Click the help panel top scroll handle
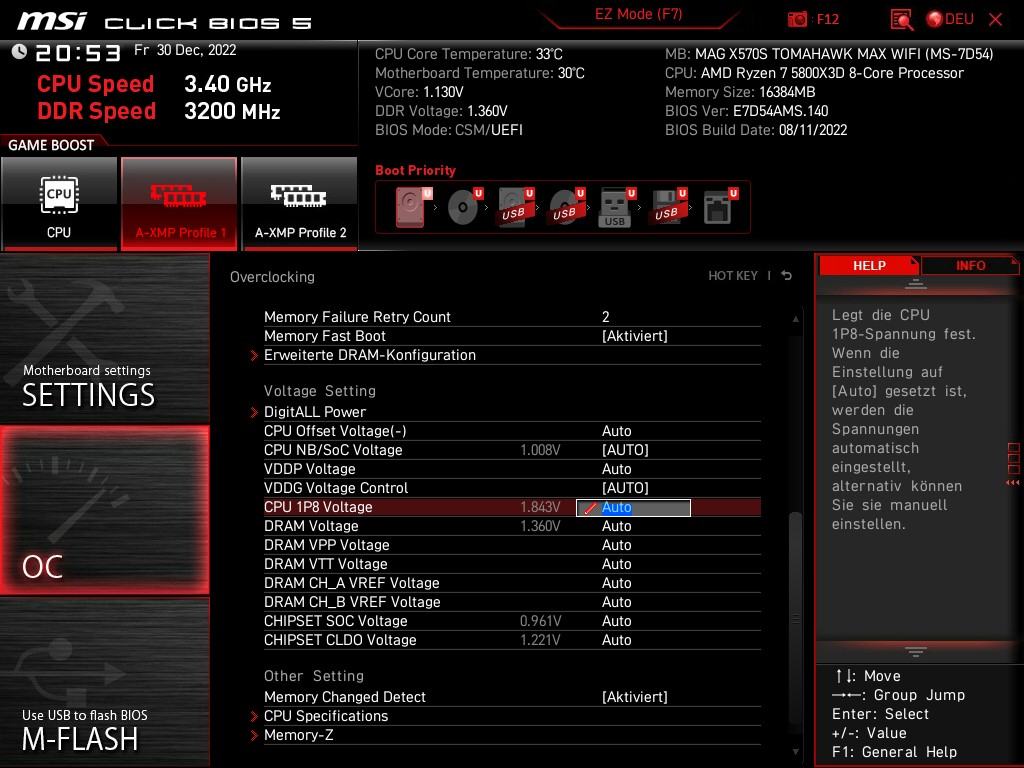Image resolution: width=1024 pixels, height=768 pixels. [x=916, y=284]
